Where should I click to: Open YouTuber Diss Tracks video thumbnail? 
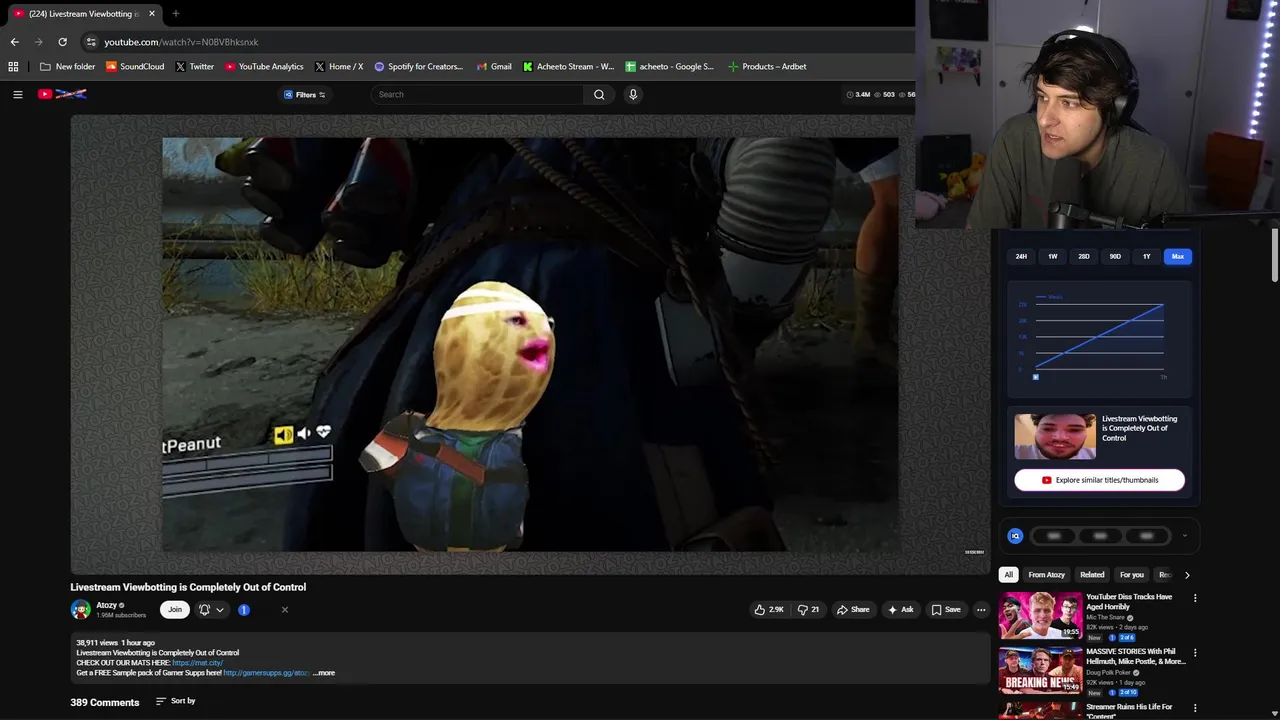1040,616
